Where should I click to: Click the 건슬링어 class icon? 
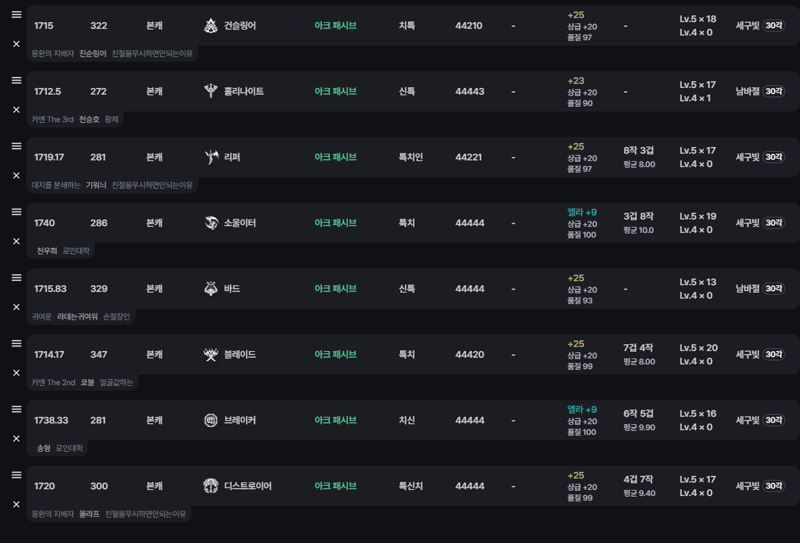211,26
